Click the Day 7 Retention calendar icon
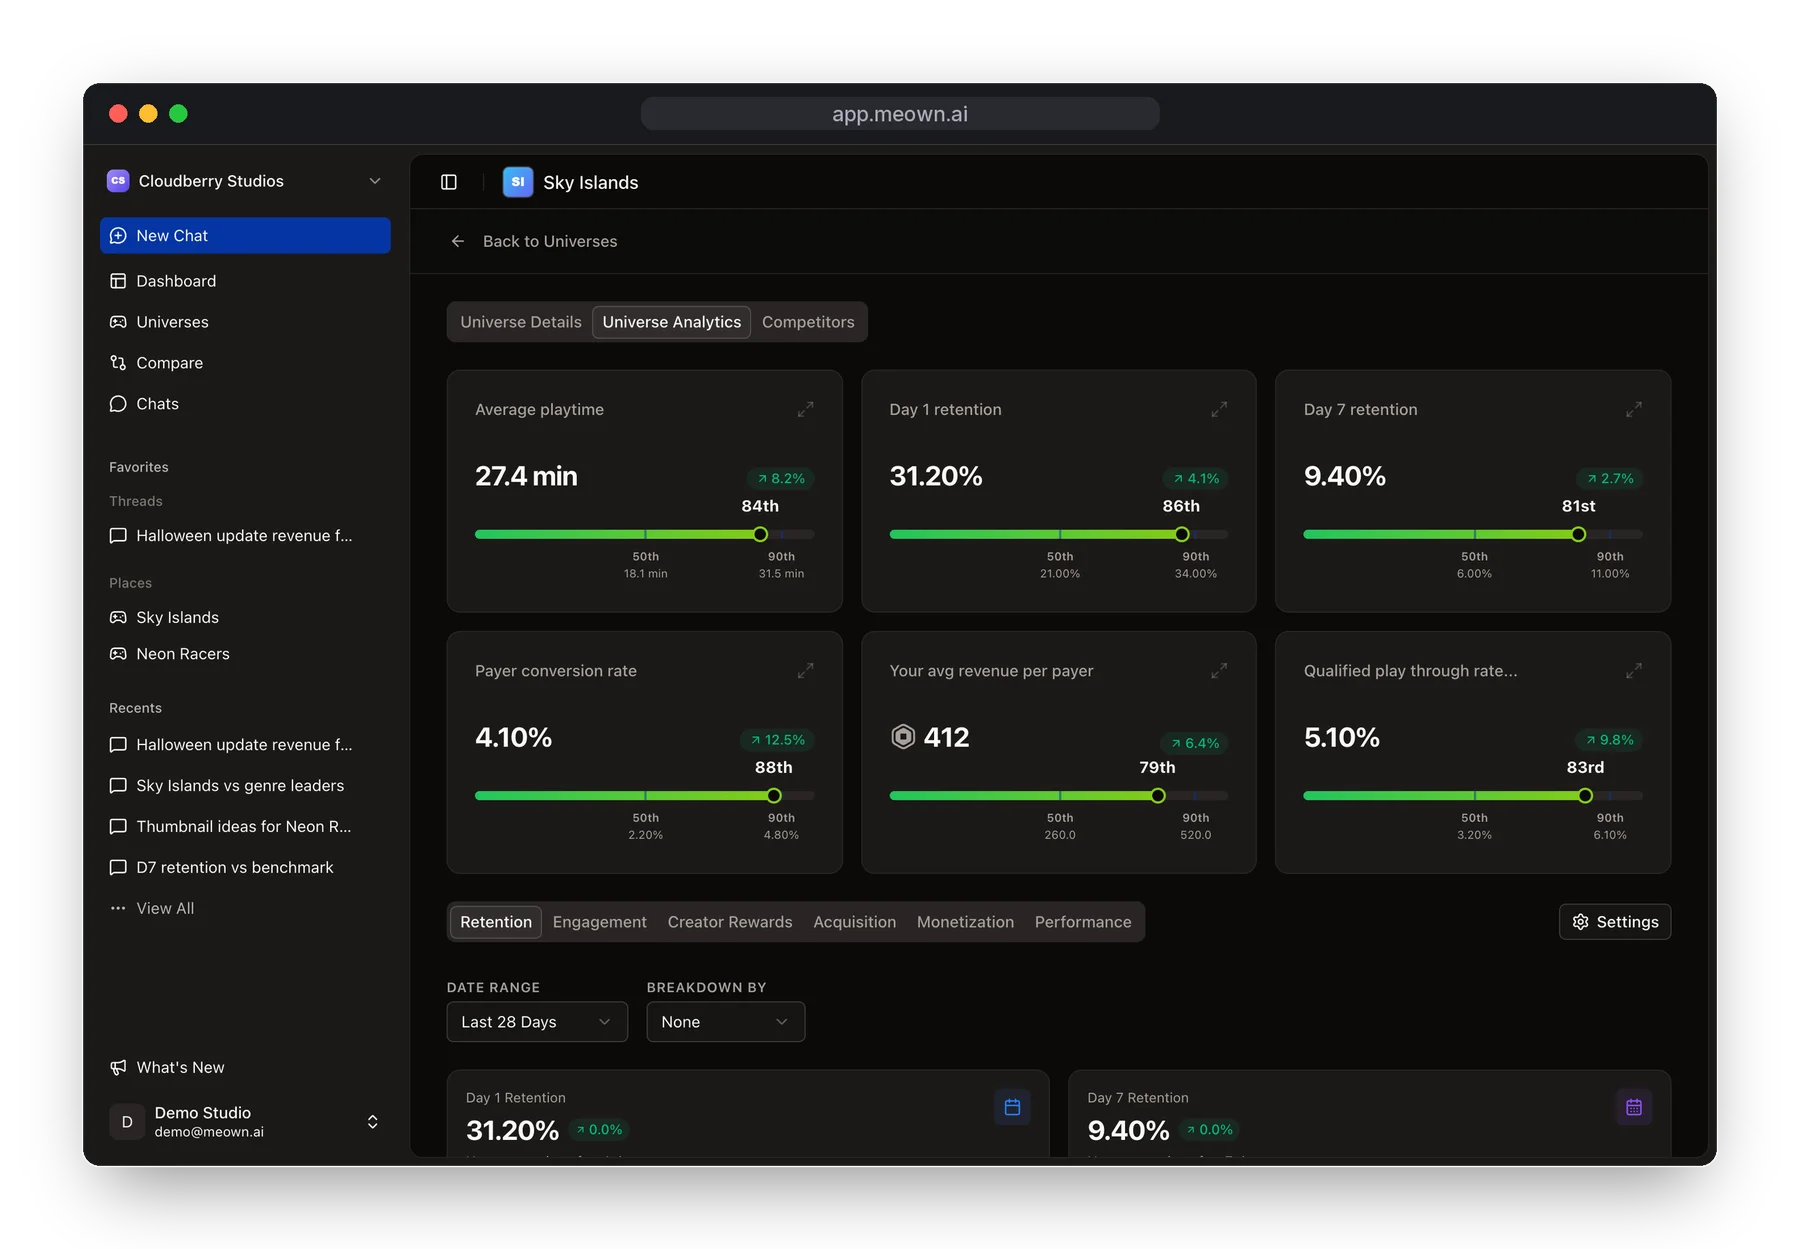The height and width of the screenshot is (1249, 1800). tap(1634, 1107)
